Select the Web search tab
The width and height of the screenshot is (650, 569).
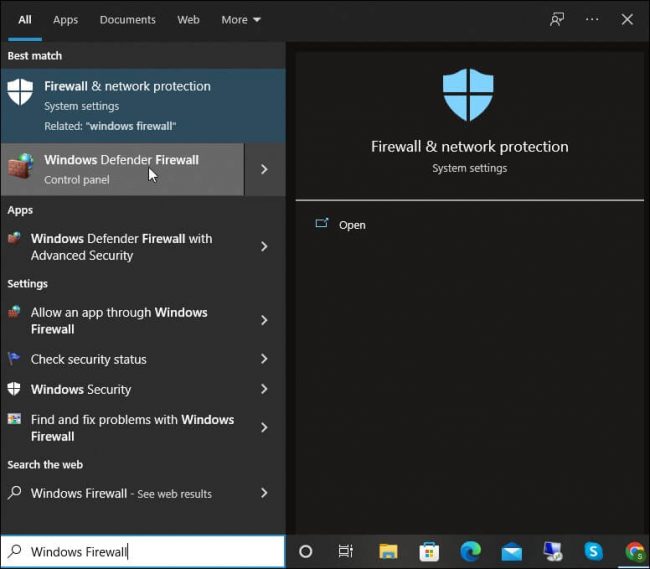pos(188,19)
